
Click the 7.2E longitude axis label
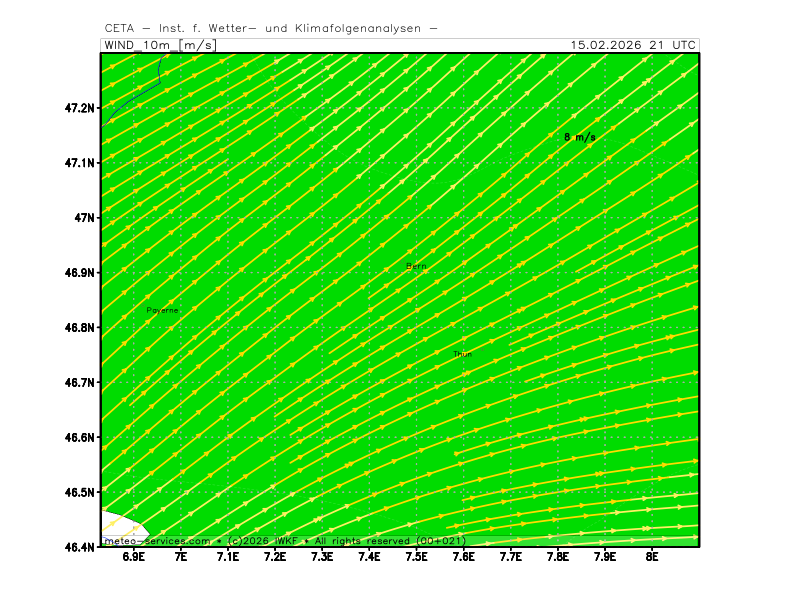[x=275, y=558]
